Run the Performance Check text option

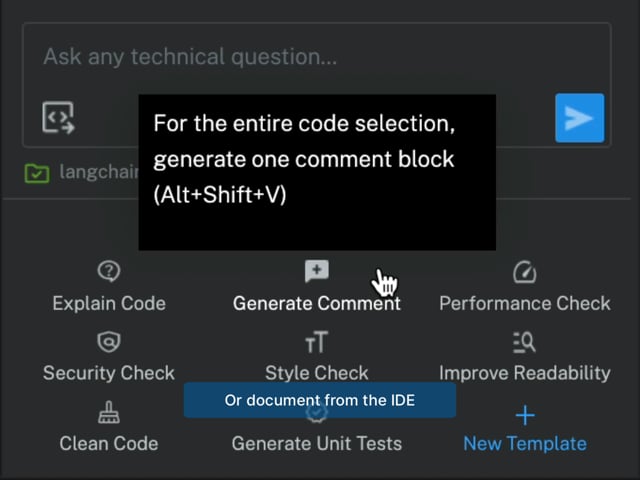[x=524, y=303]
